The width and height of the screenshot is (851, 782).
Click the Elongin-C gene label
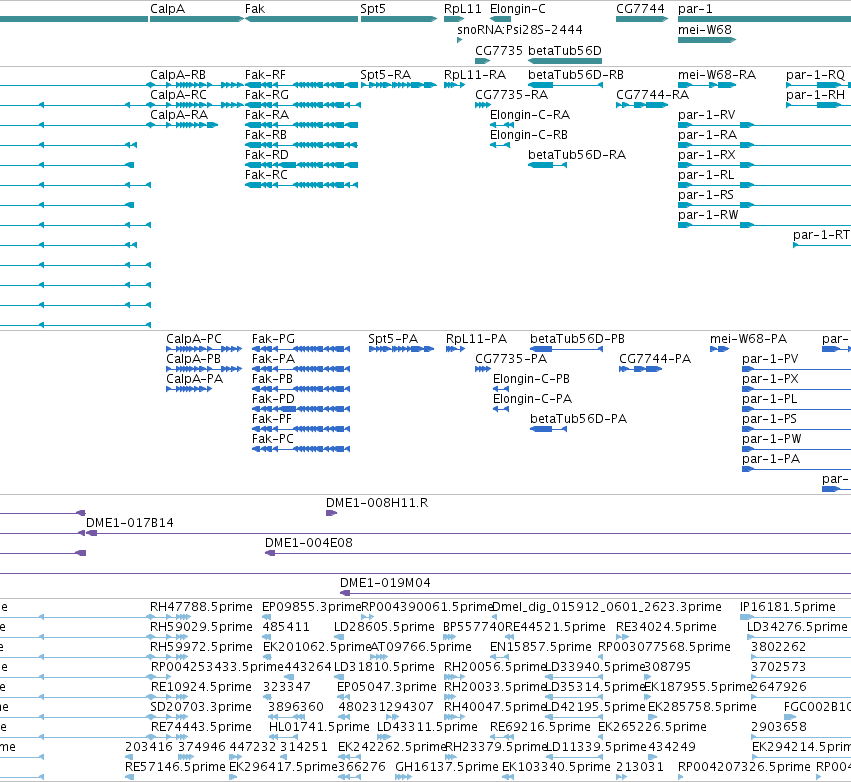click(x=518, y=9)
